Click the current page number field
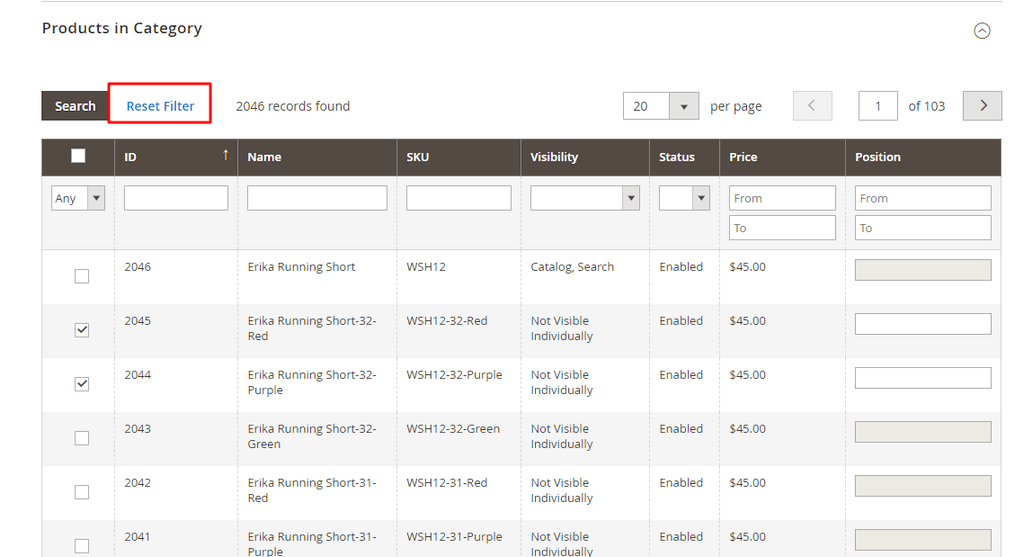 tap(878, 106)
